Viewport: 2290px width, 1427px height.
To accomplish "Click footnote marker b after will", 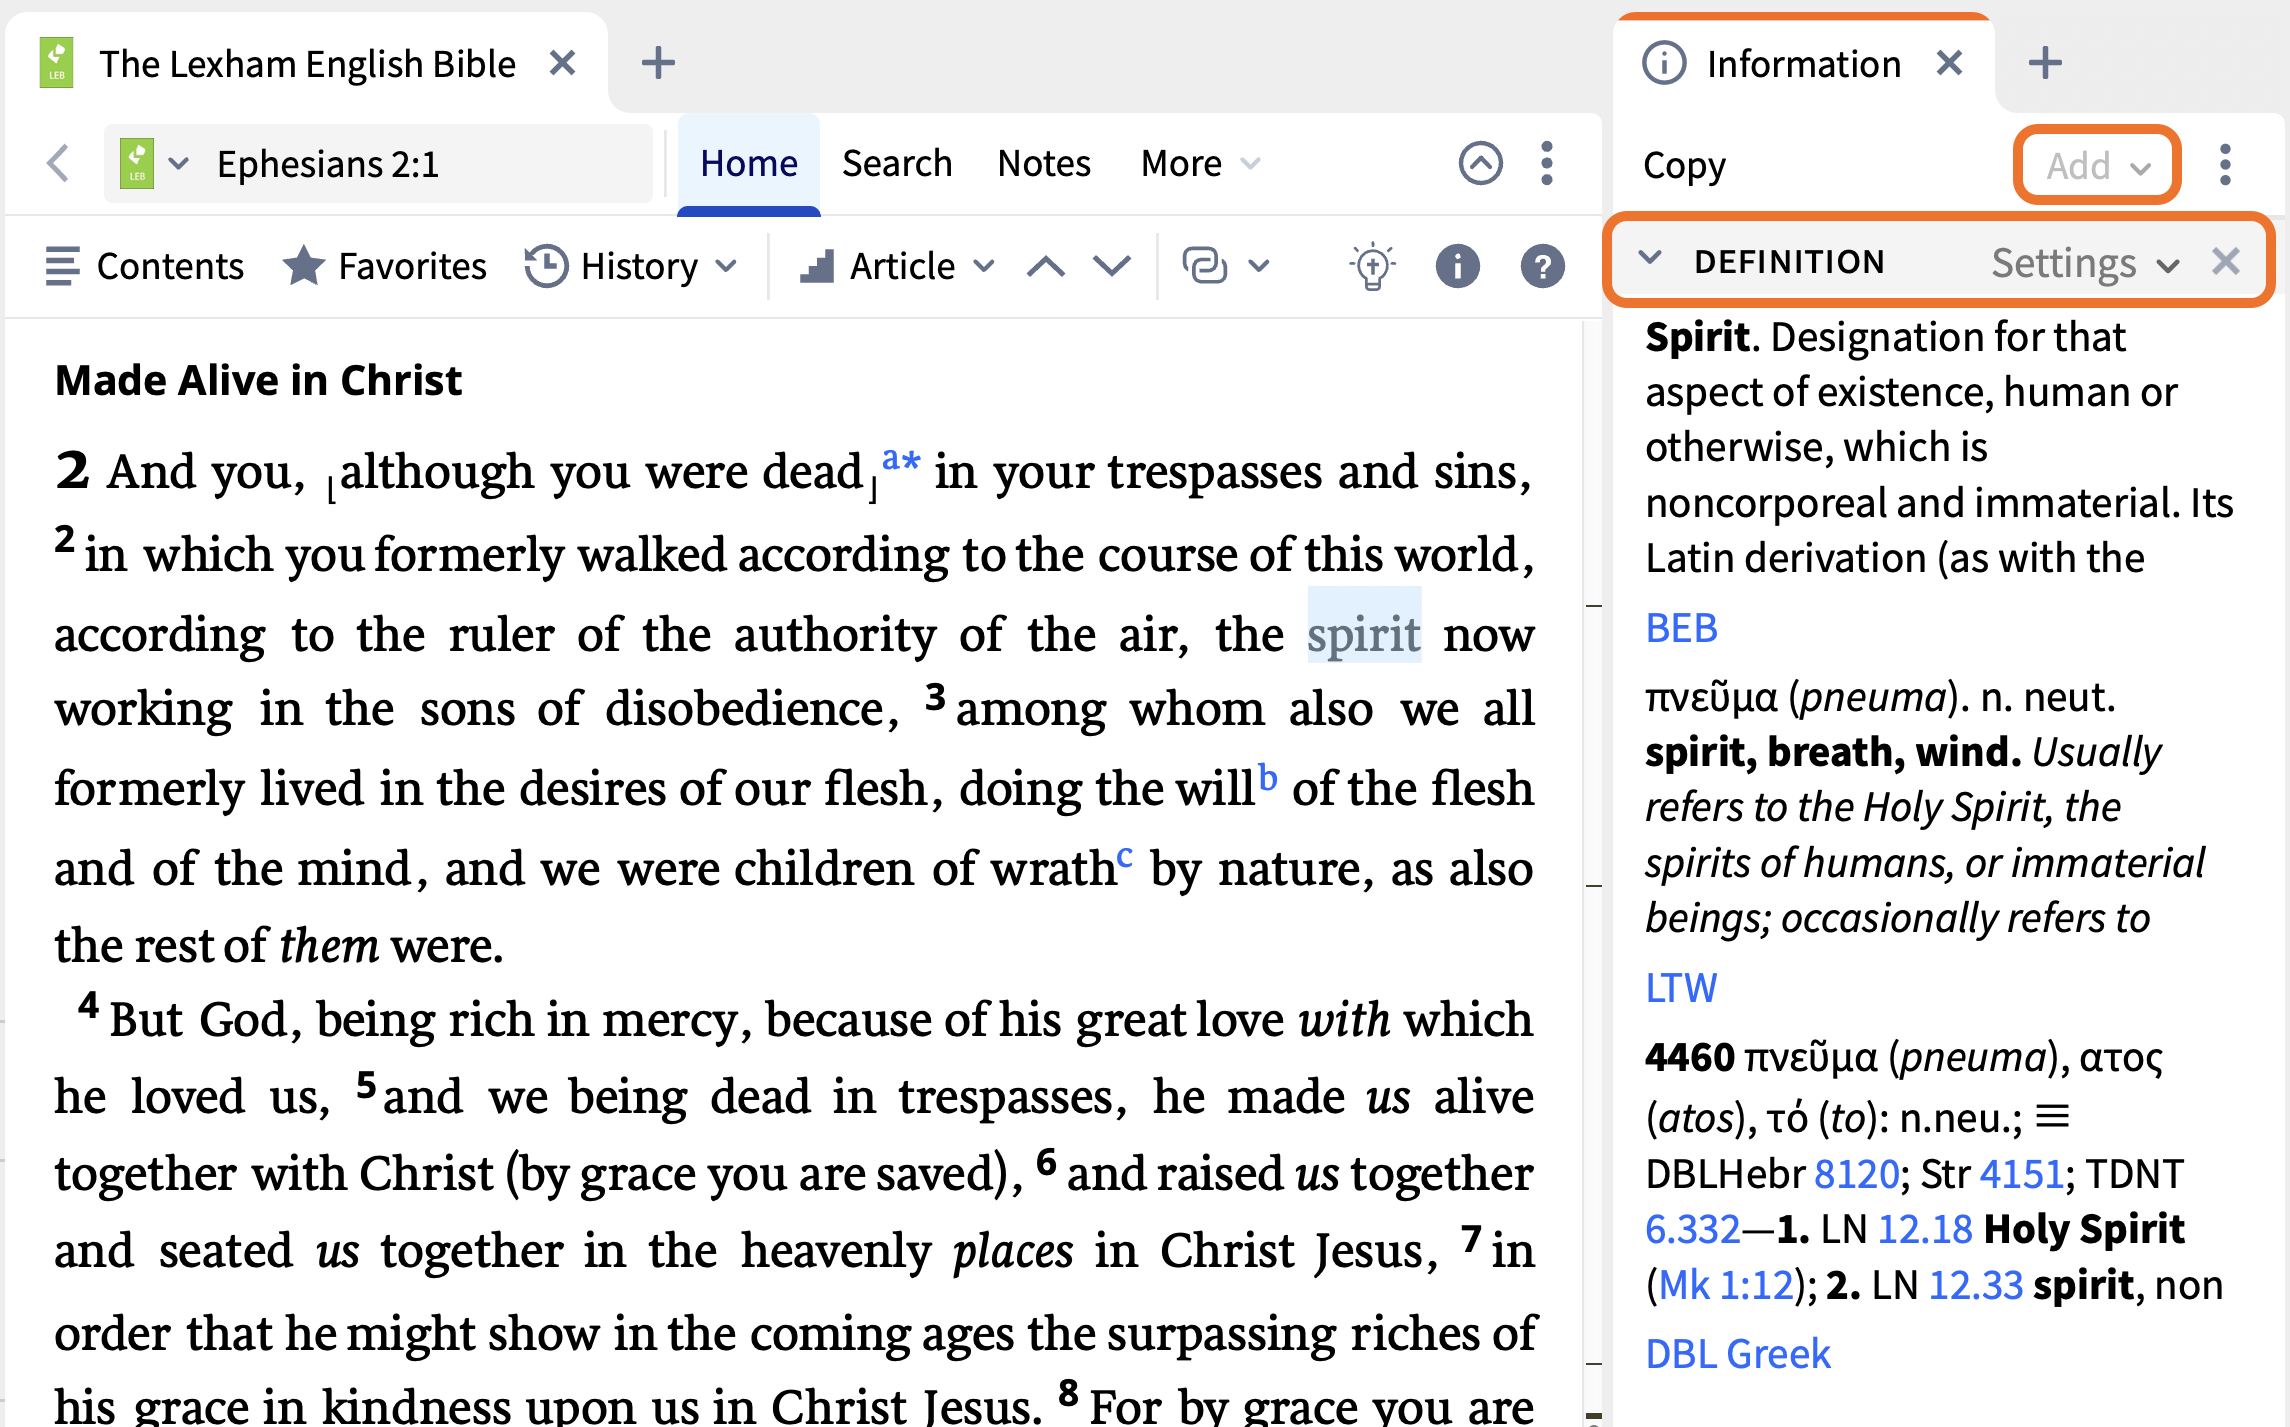I will [1267, 776].
